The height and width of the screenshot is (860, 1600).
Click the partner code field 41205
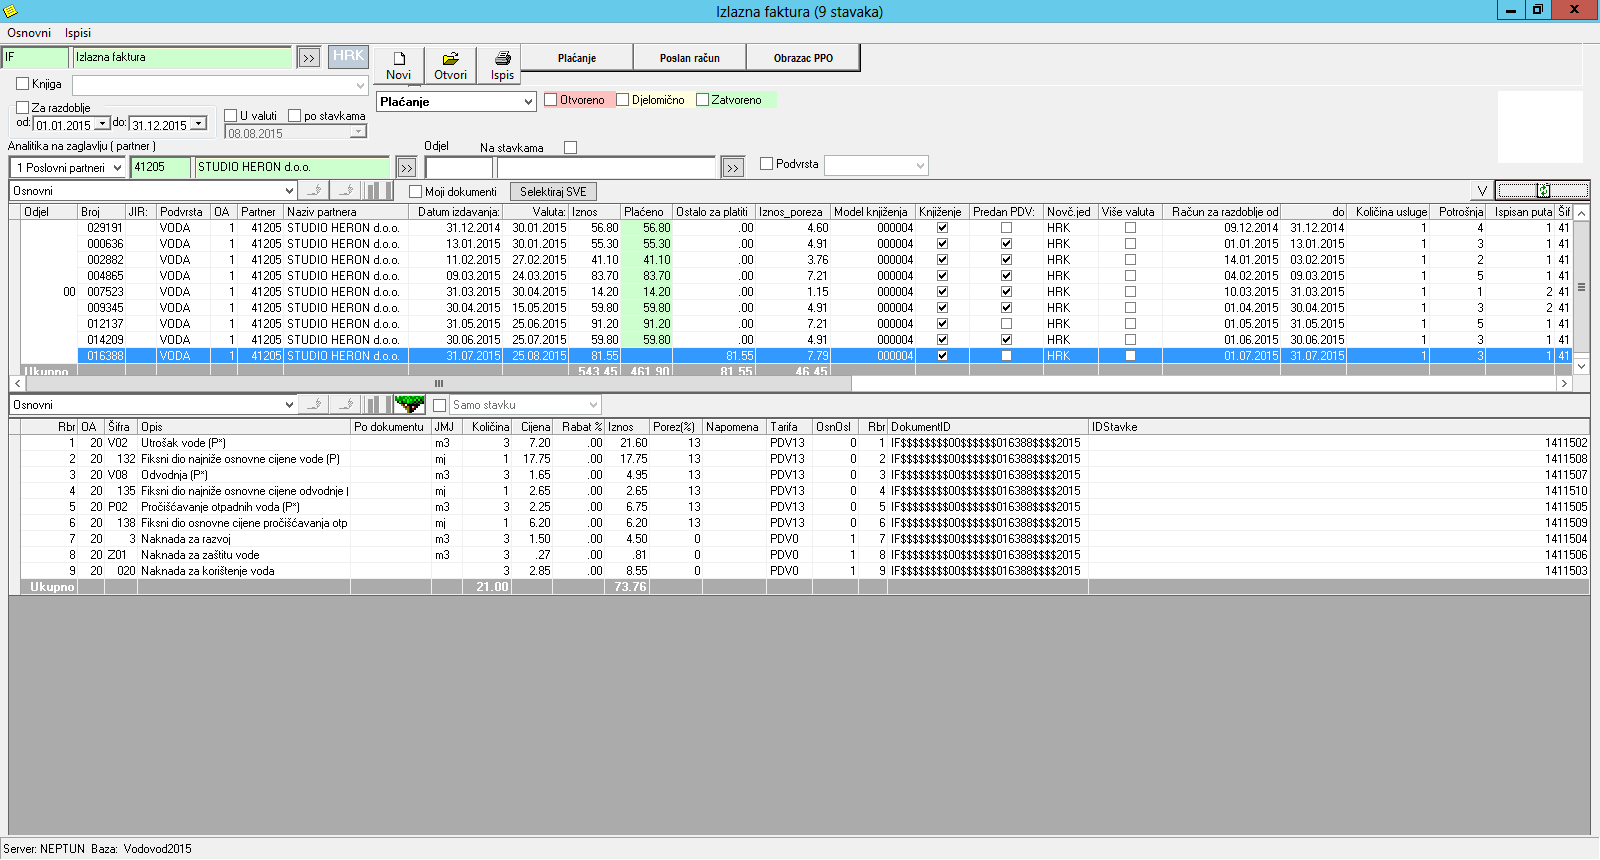[160, 167]
